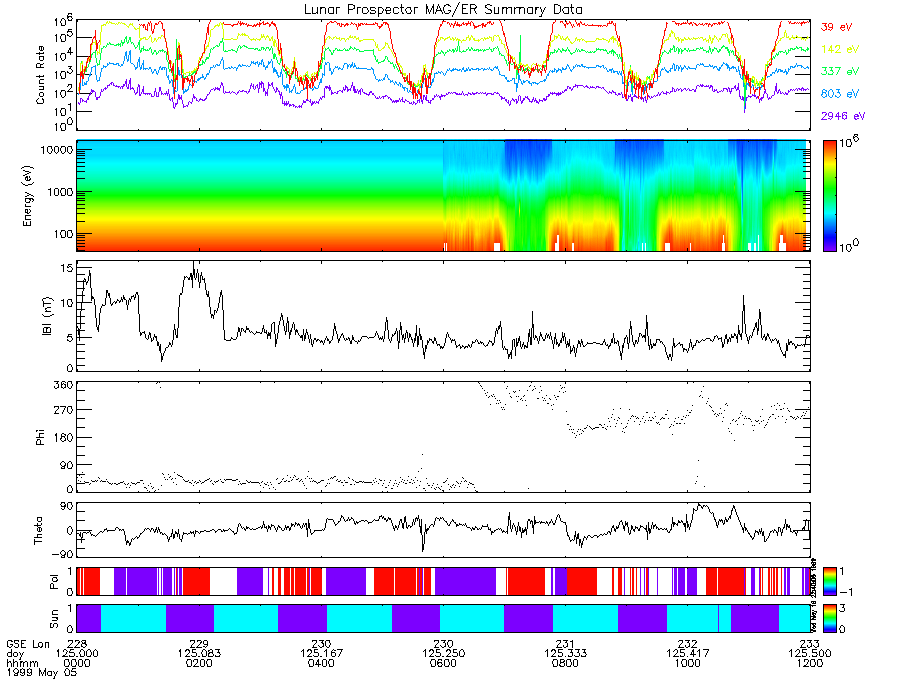Viewport: 900px width, 700px height.
Task: Click the energy spectrogram color bar
Action: click(829, 196)
